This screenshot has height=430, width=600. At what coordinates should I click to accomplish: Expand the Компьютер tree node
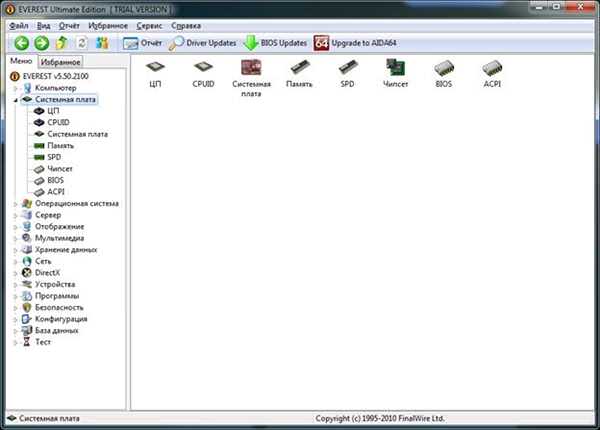pyautogui.click(x=16, y=88)
